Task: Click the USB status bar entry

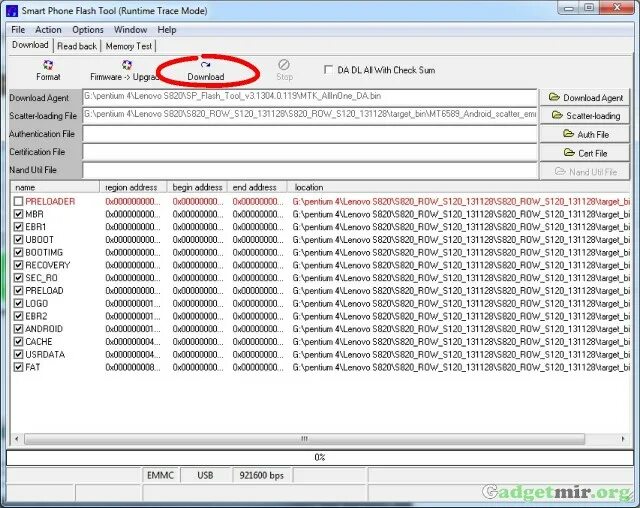Action: coord(205,475)
